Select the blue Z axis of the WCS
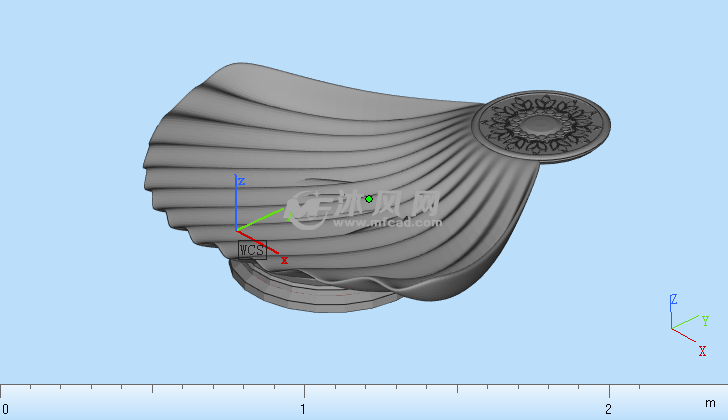728x420 pixels. (x=236, y=205)
